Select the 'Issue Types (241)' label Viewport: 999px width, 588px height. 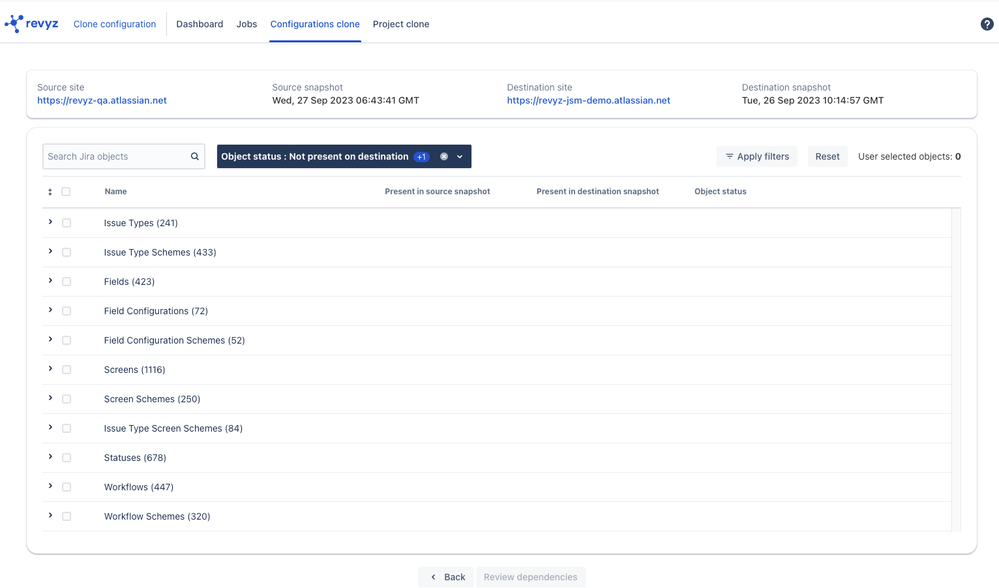(x=141, y=223)
